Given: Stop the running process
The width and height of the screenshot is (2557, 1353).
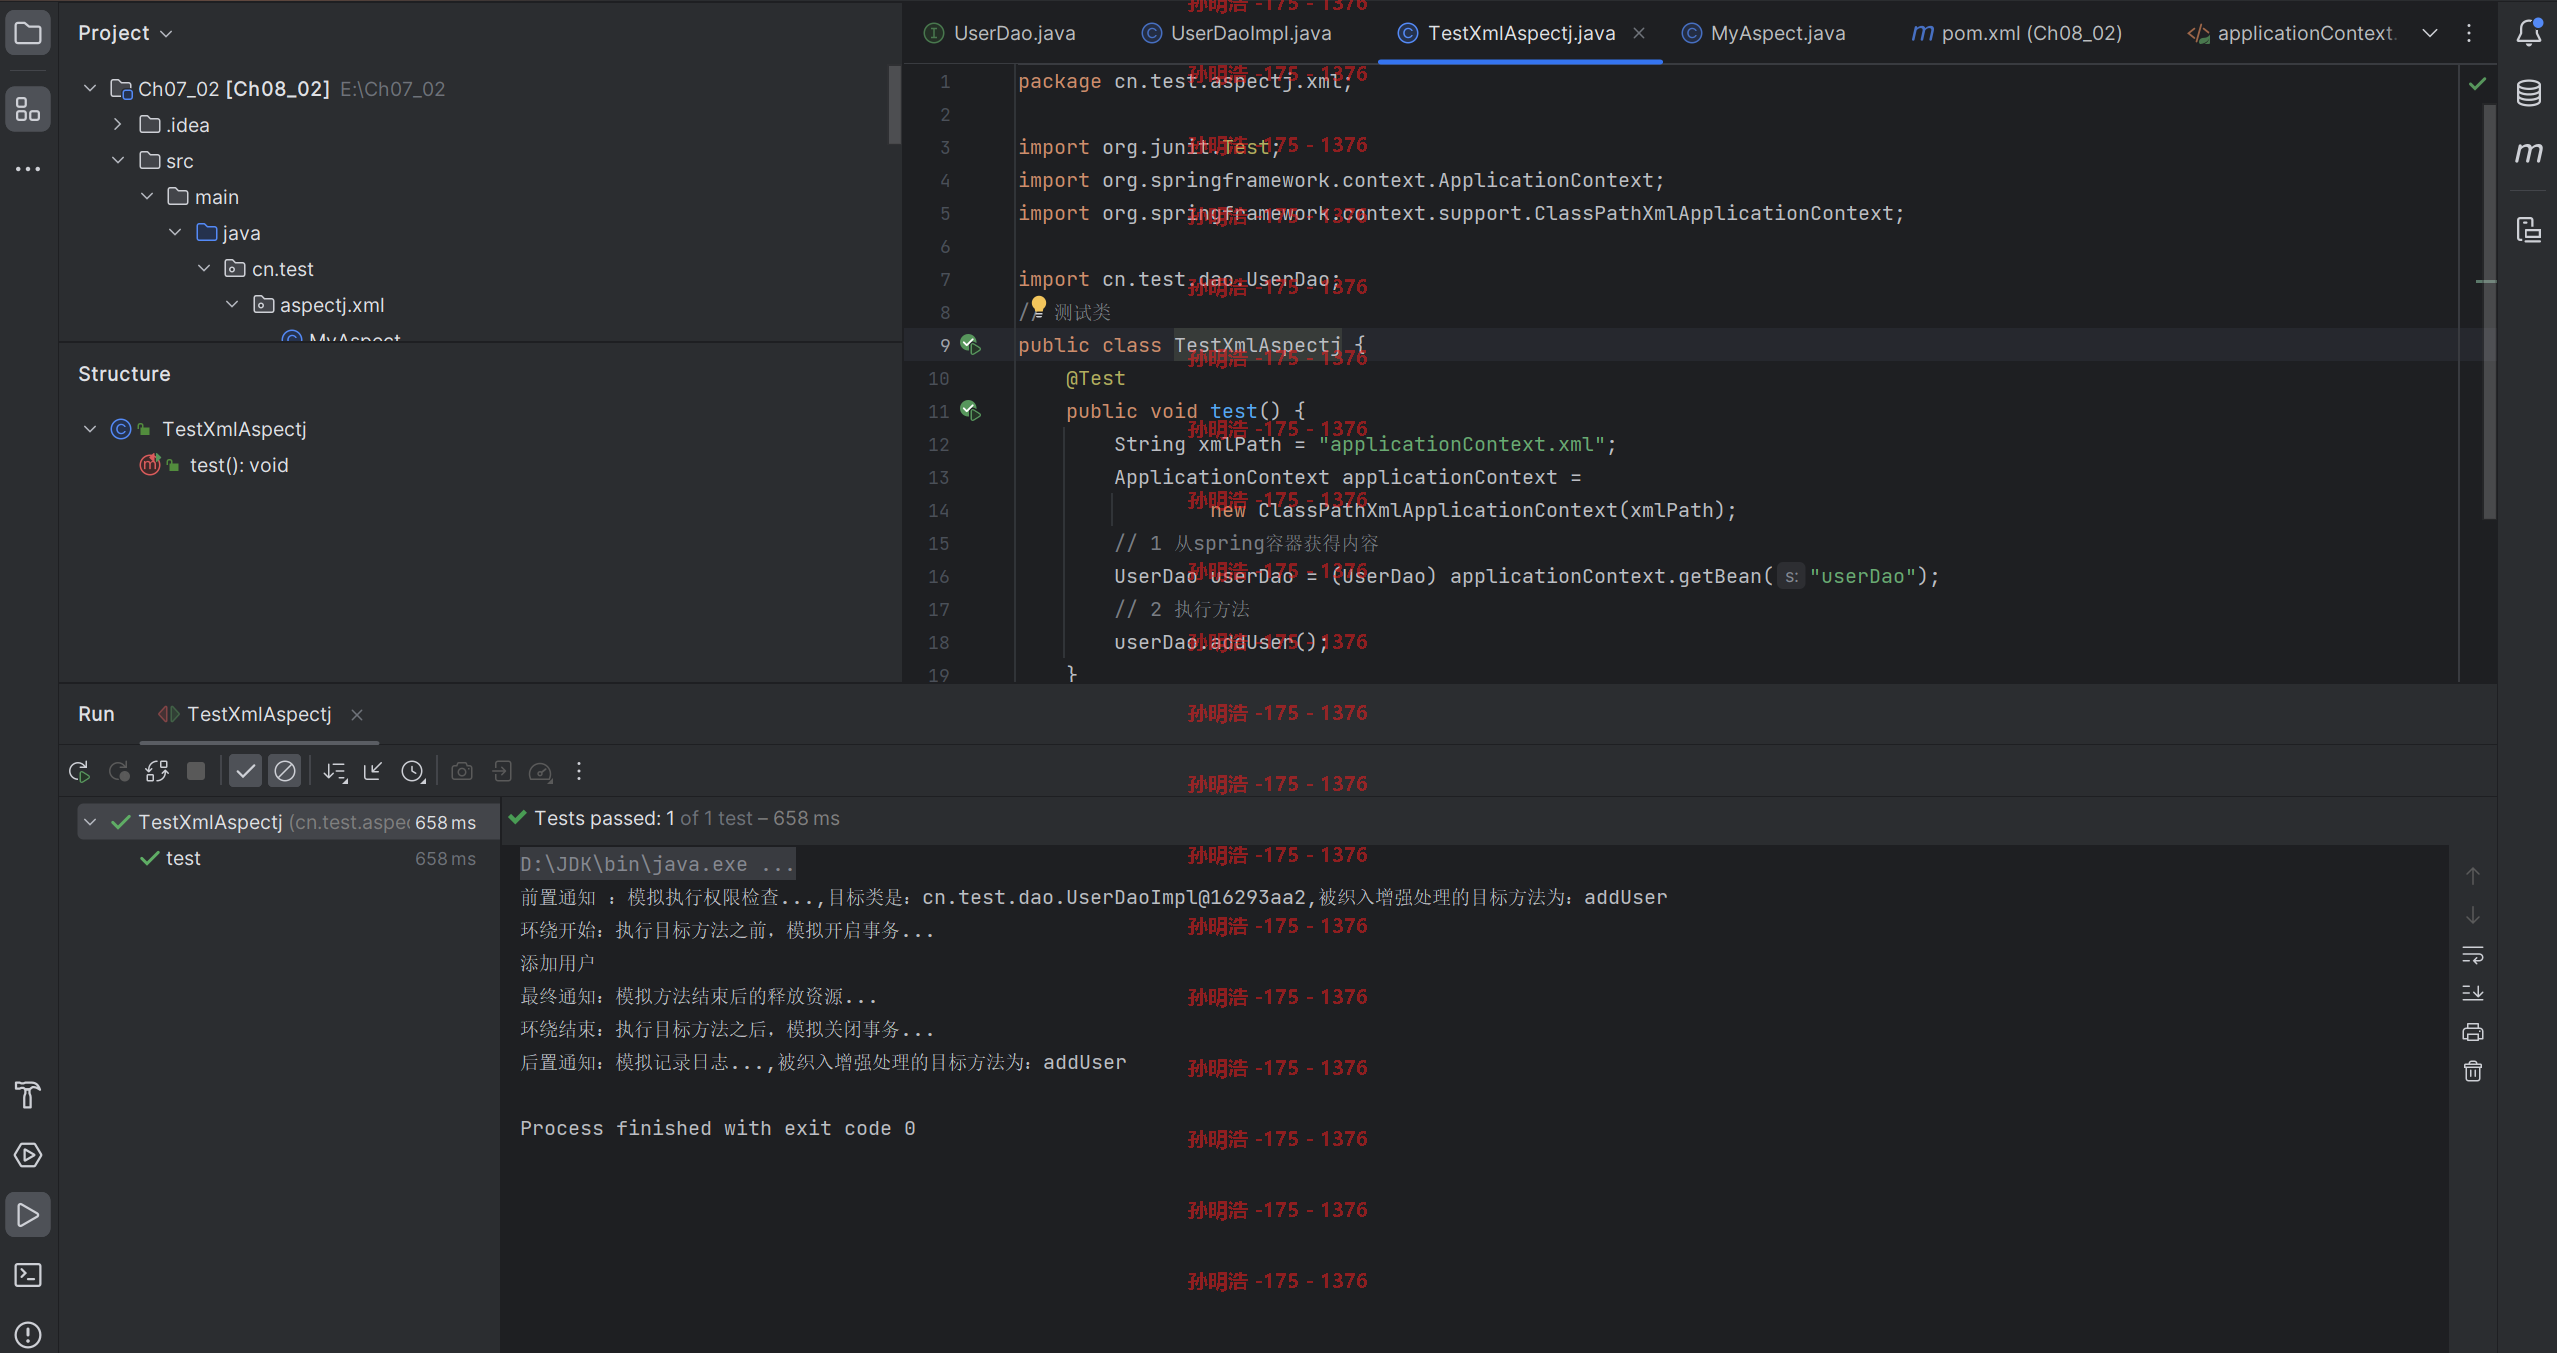Looking at the screenshot, I should click(x=196, y=771).
